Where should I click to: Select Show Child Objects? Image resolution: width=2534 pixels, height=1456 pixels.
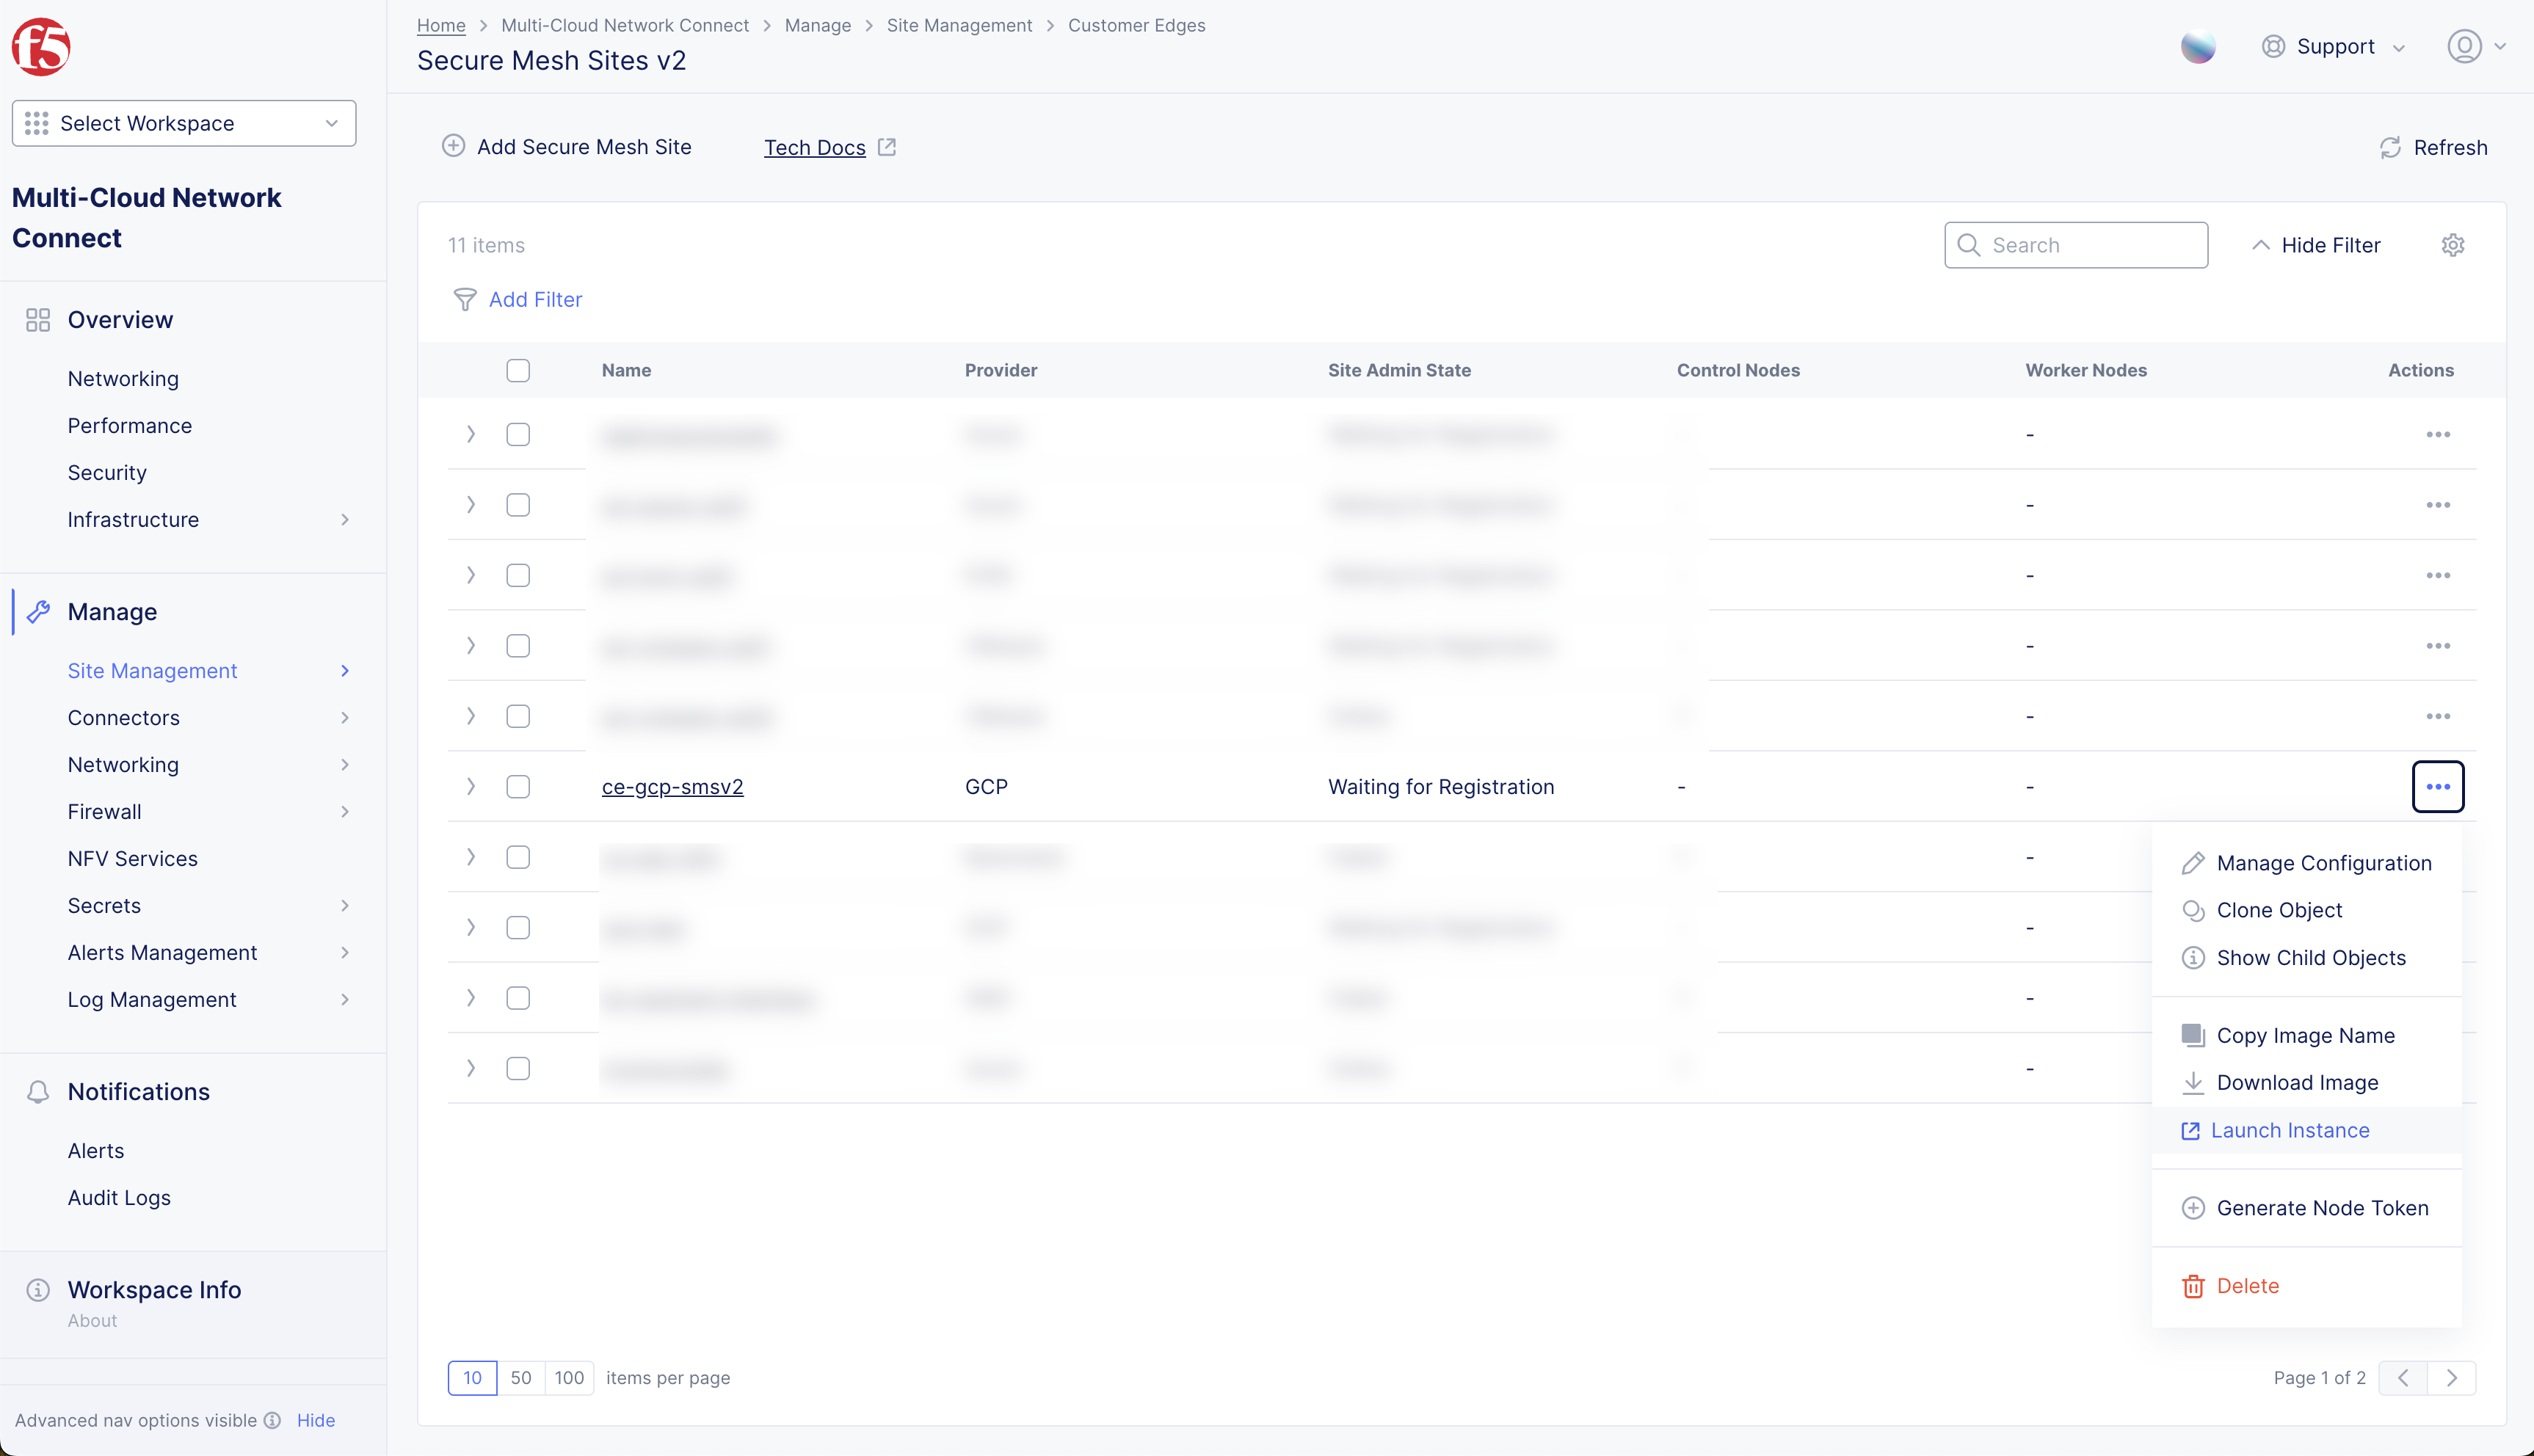pos(2307,958)
